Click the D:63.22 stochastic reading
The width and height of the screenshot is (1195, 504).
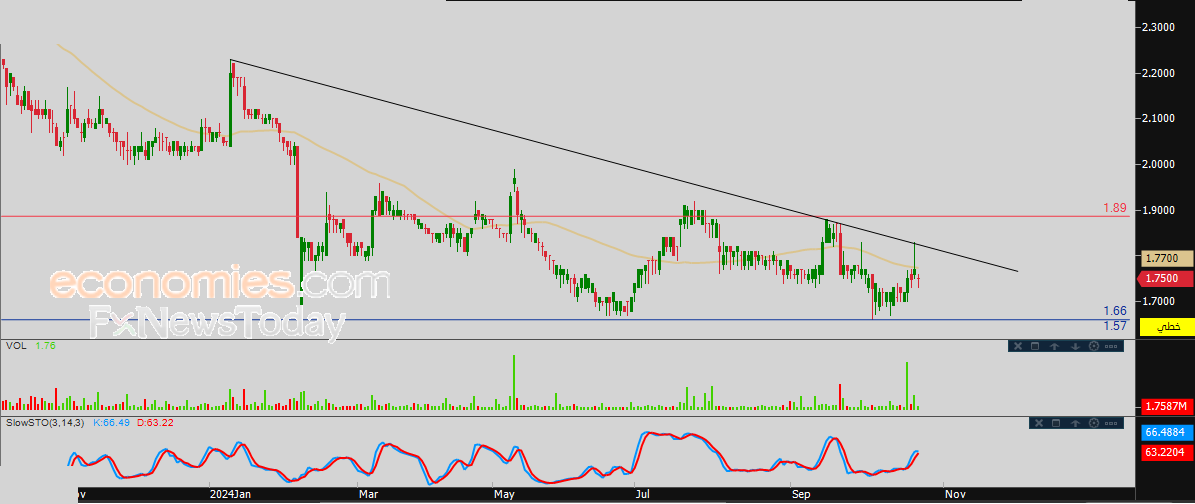[155, 422]
